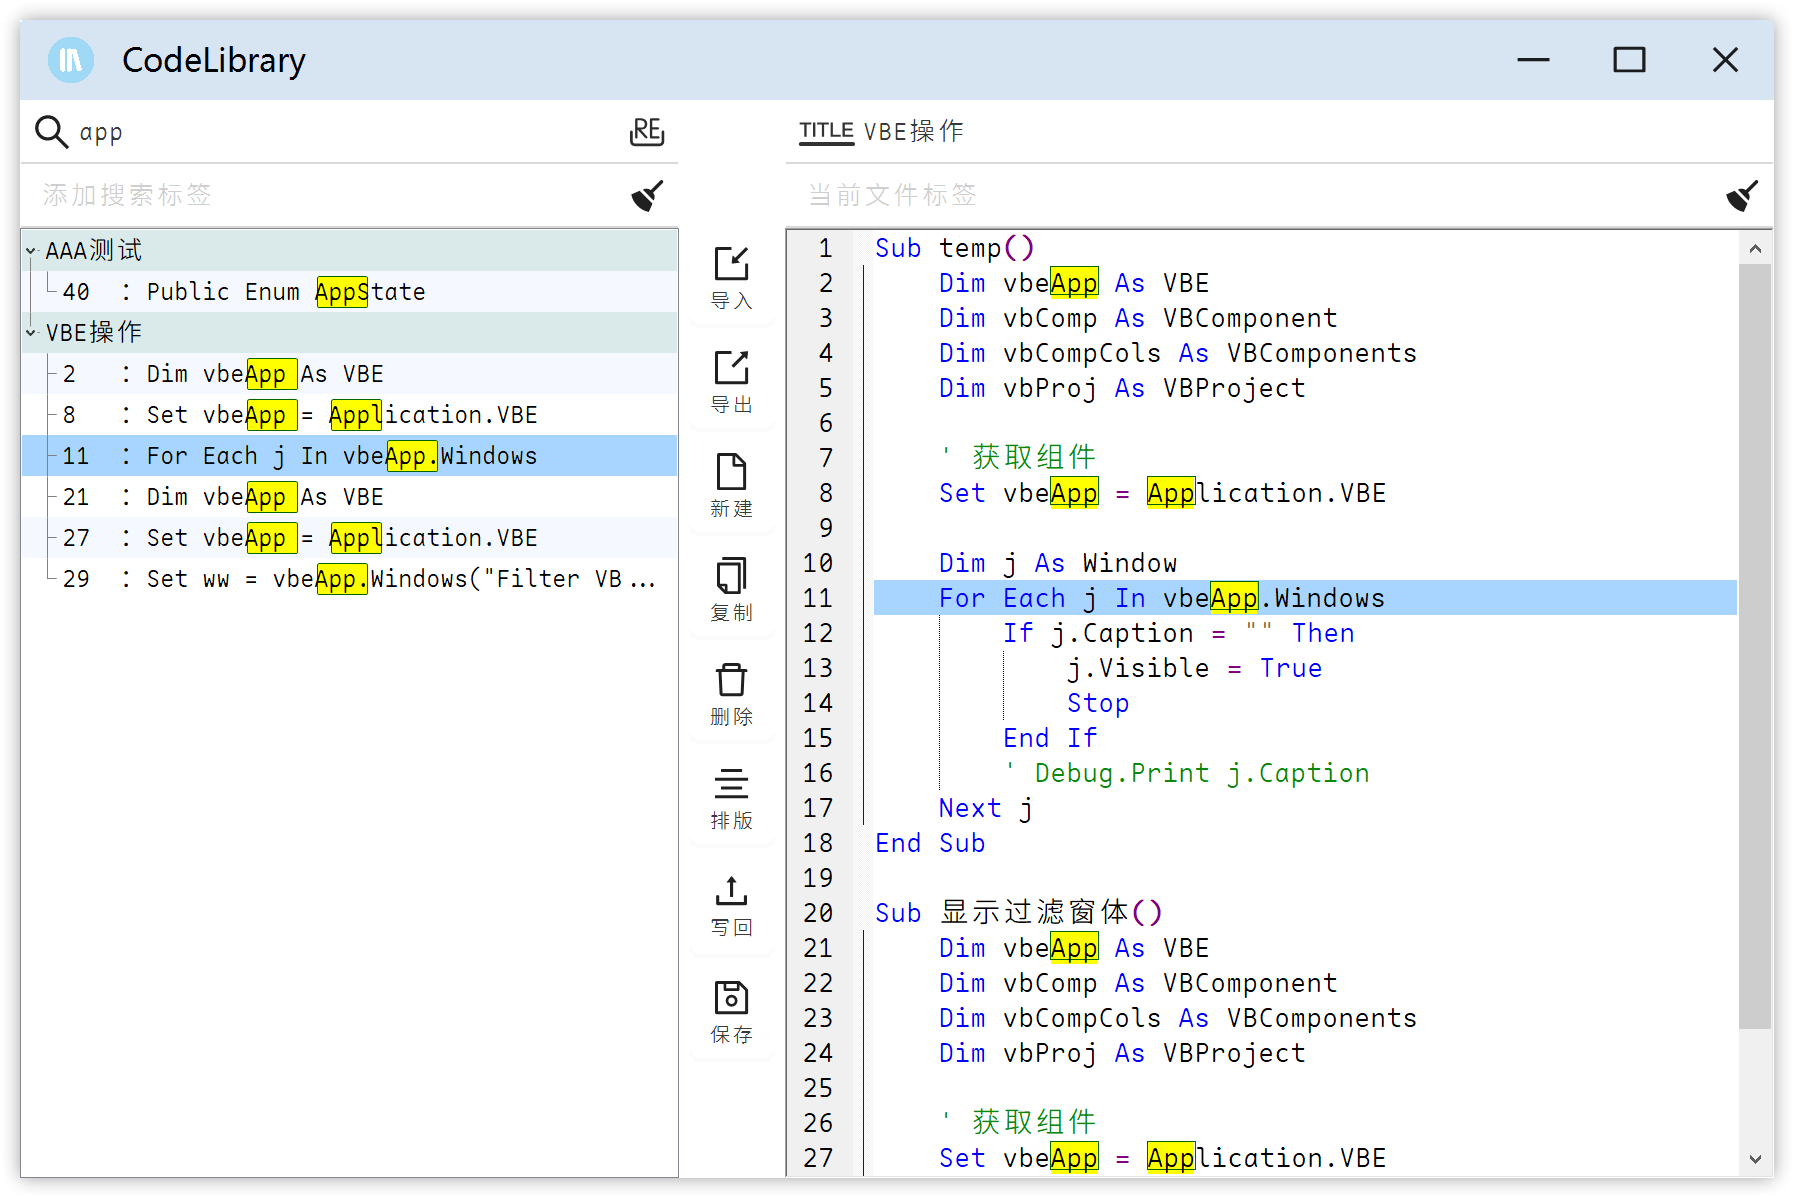Clear search tags with the left broom icon
Image resolution: width=1794 pixels, height=1198 pixels.
pos(647,195)
